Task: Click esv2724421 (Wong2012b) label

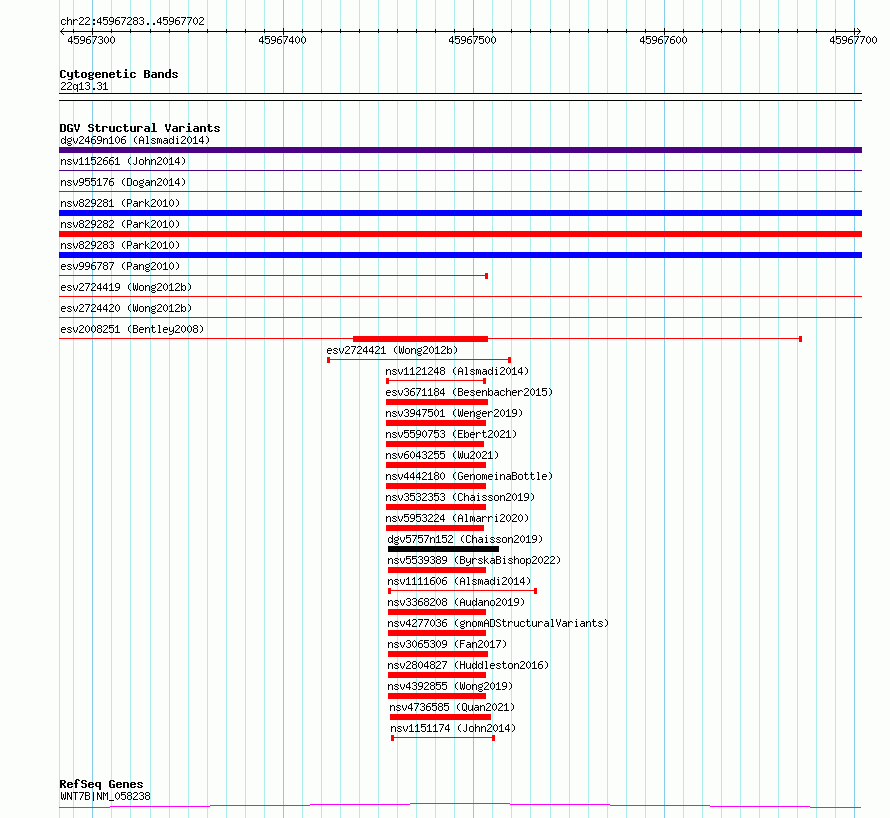Action: pyautogui.click(x=392, y=350)
